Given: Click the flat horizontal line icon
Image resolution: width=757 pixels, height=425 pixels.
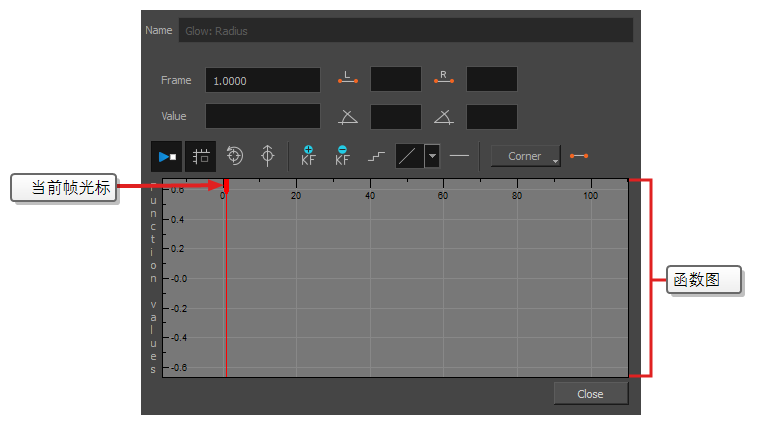Looking at the screenshot, I should (x=459, y=156).
